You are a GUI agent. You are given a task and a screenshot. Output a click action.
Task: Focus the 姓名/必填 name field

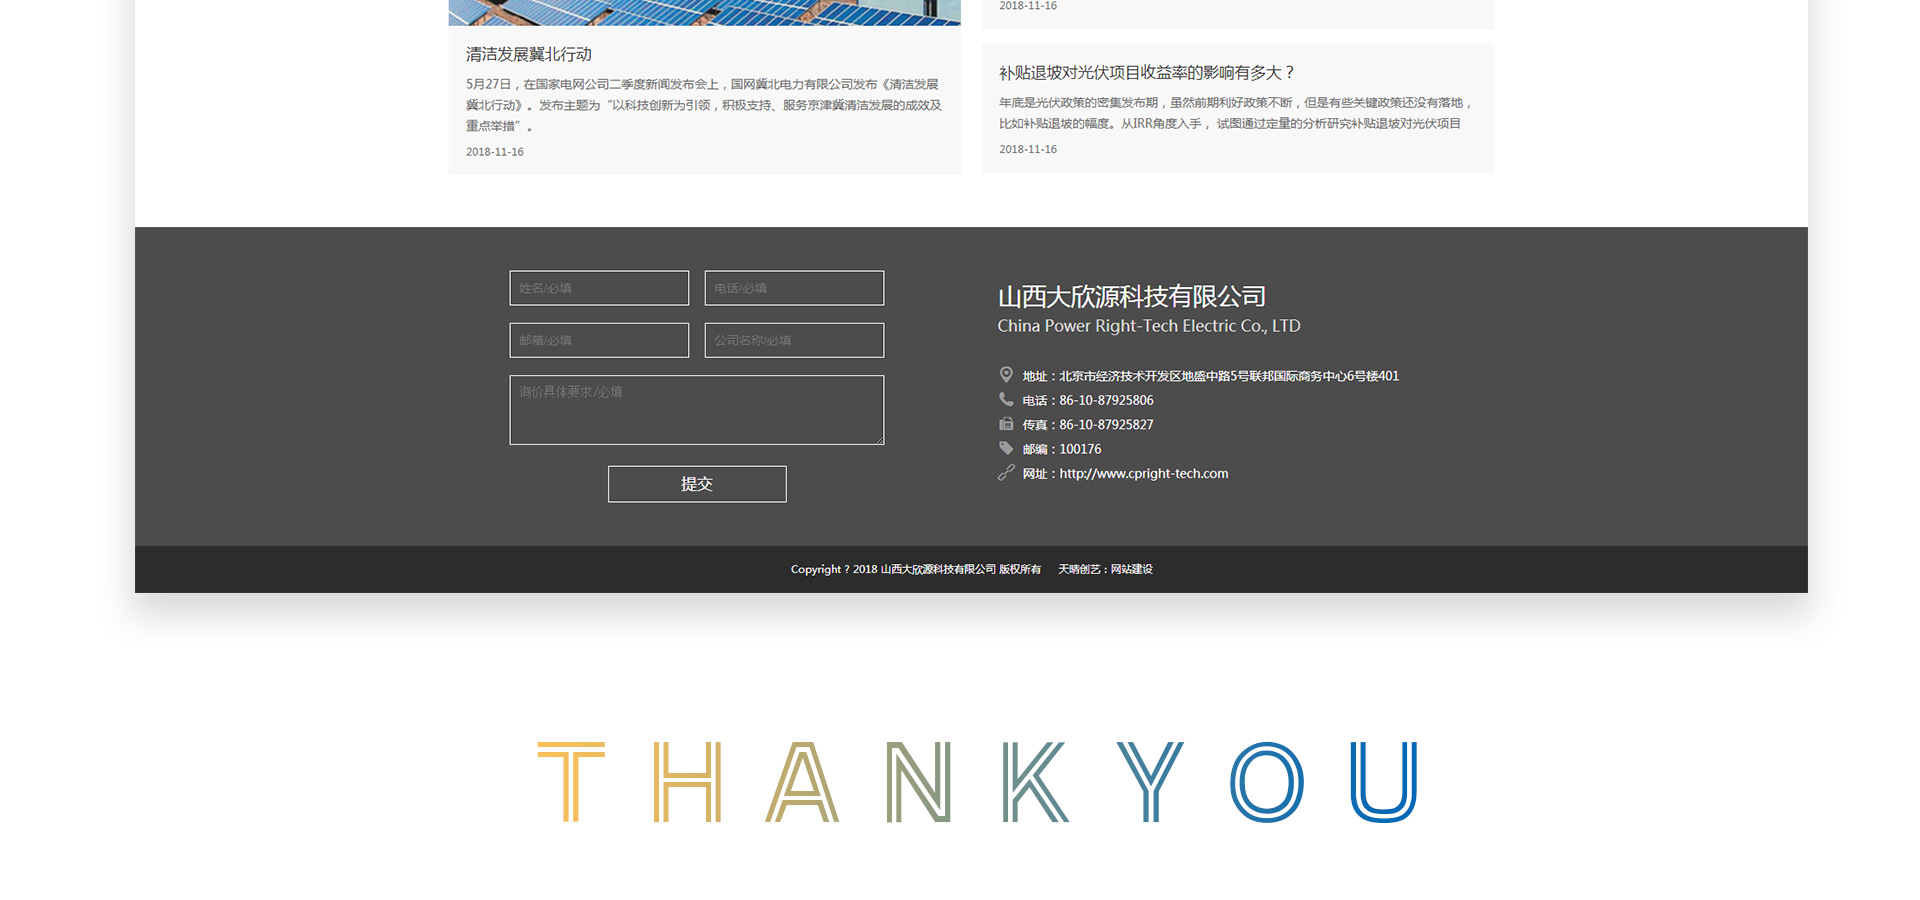click(x=599, y=288)
